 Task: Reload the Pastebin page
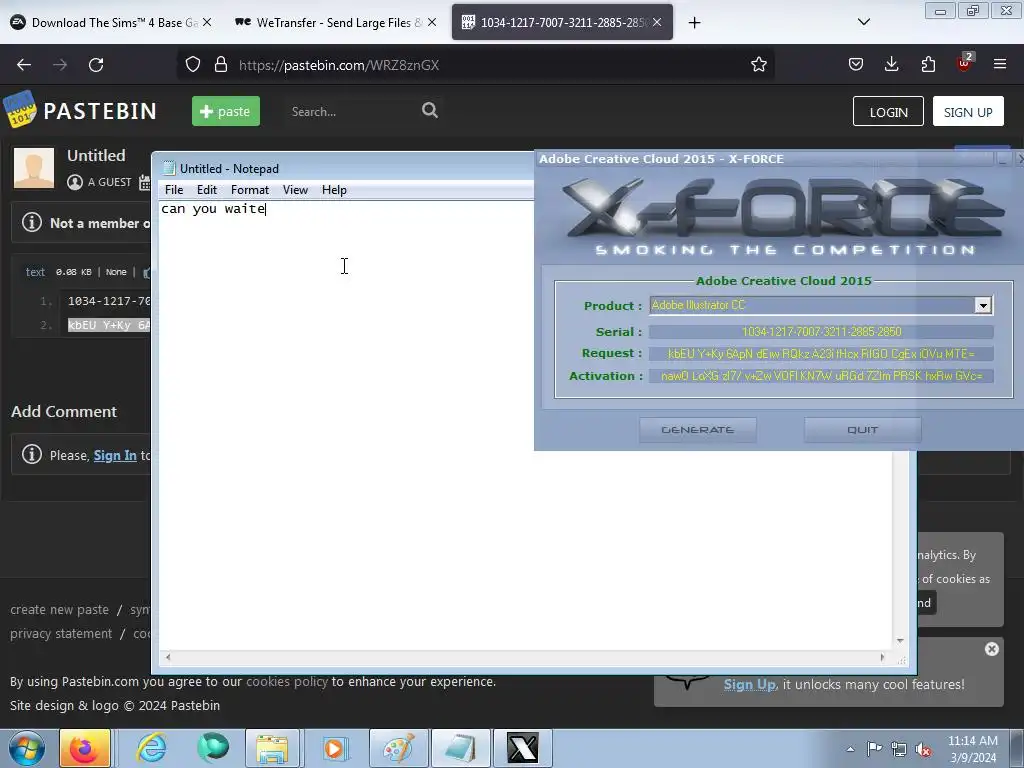pyautogui.click(x=96, y=65)
